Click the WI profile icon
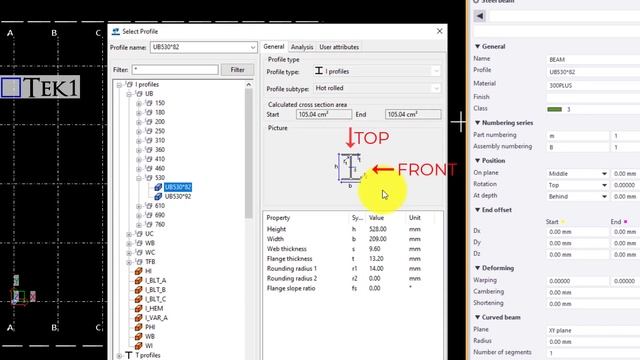Image resolution: width=640 pixels, height=360 pixels. (x=138, y=346)
